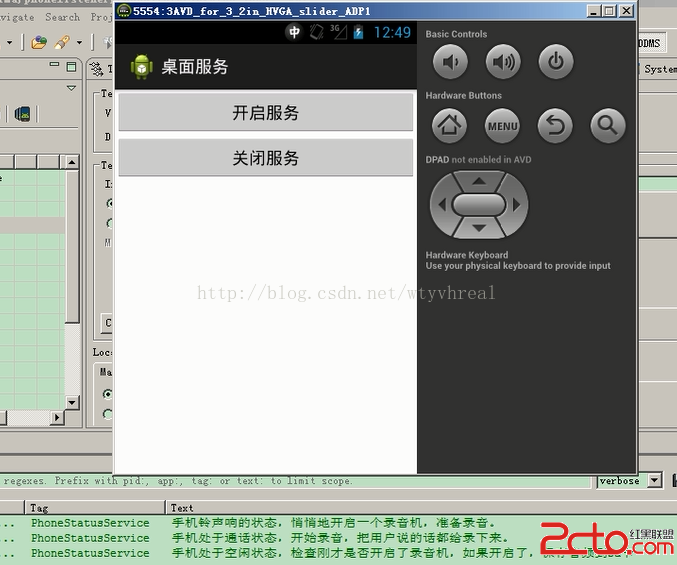Maximize the left Eclipse view panel
Image resolution: width=677 pixels, height=565 pixels.
[71, 66]
